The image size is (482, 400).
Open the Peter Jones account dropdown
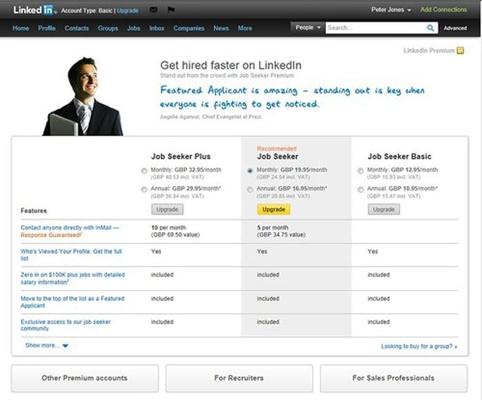click(x=391, y=10)
